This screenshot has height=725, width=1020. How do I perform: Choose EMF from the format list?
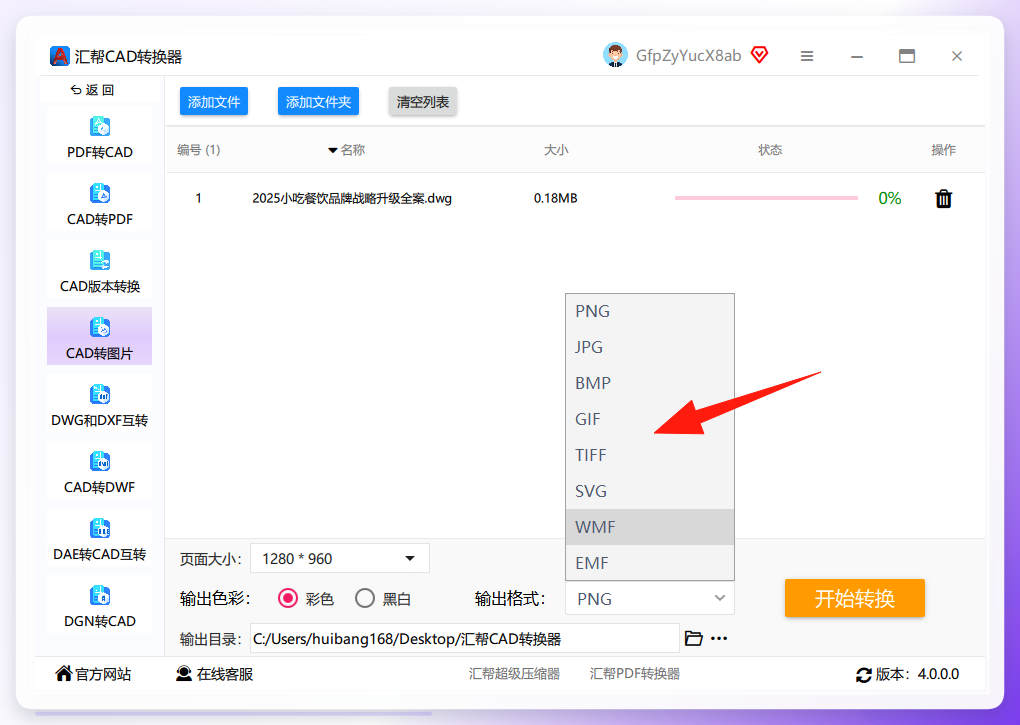[650, 562]
